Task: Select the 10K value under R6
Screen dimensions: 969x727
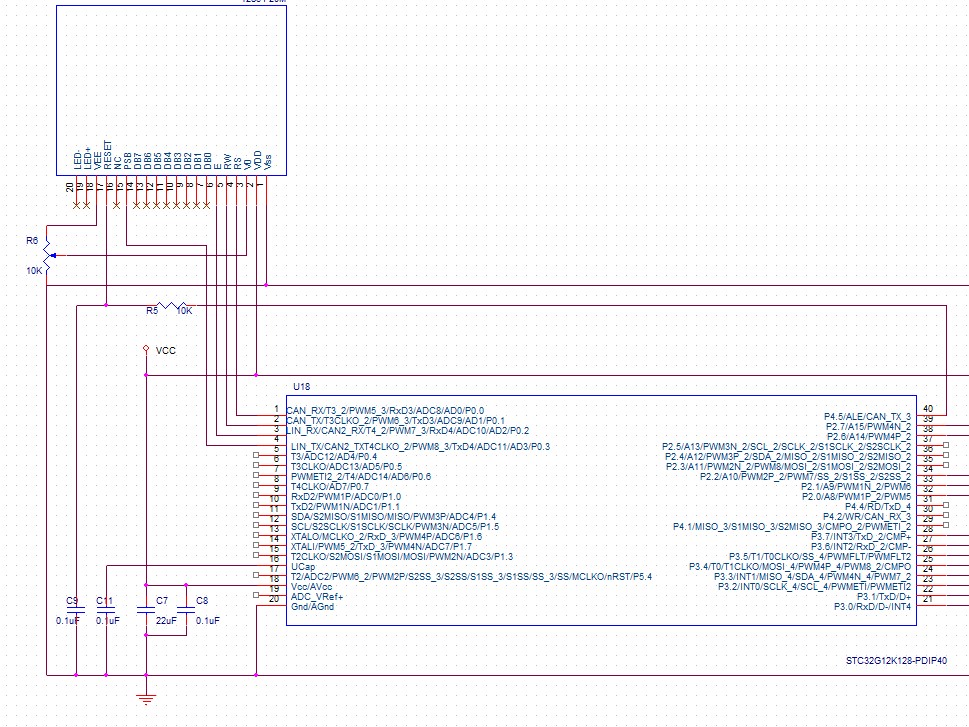Action: click(x=34, y=271)
